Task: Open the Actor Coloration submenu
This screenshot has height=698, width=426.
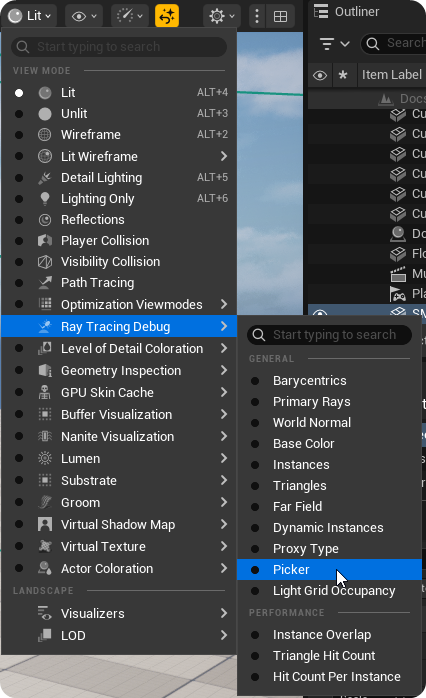Action: [119, 568]
